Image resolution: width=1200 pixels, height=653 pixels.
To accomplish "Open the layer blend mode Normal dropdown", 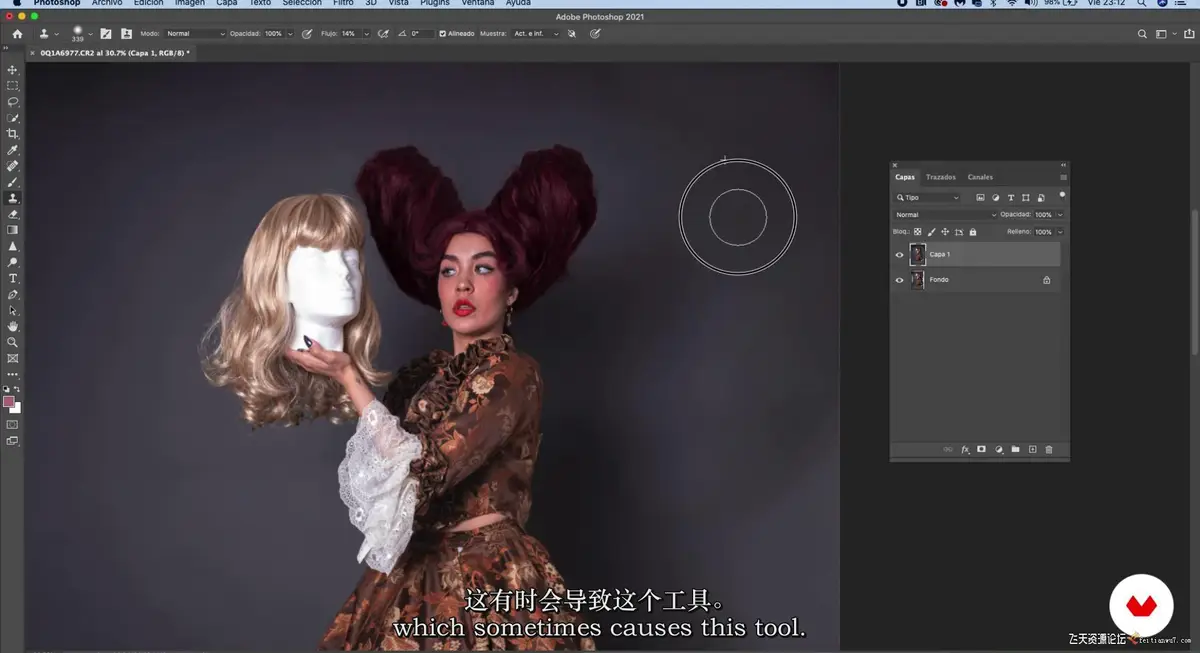I will tap(946, 215).
